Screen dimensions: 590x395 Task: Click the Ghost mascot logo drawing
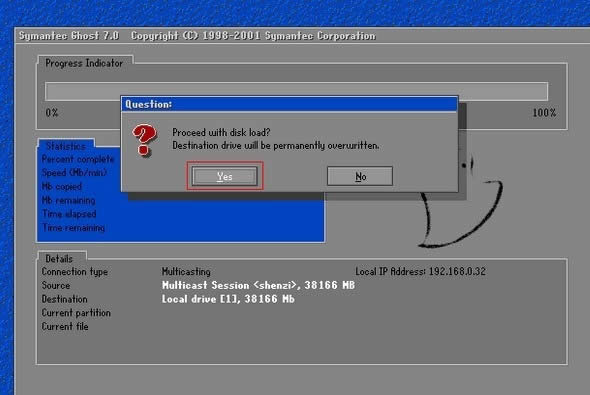click(x=462, y=202)
